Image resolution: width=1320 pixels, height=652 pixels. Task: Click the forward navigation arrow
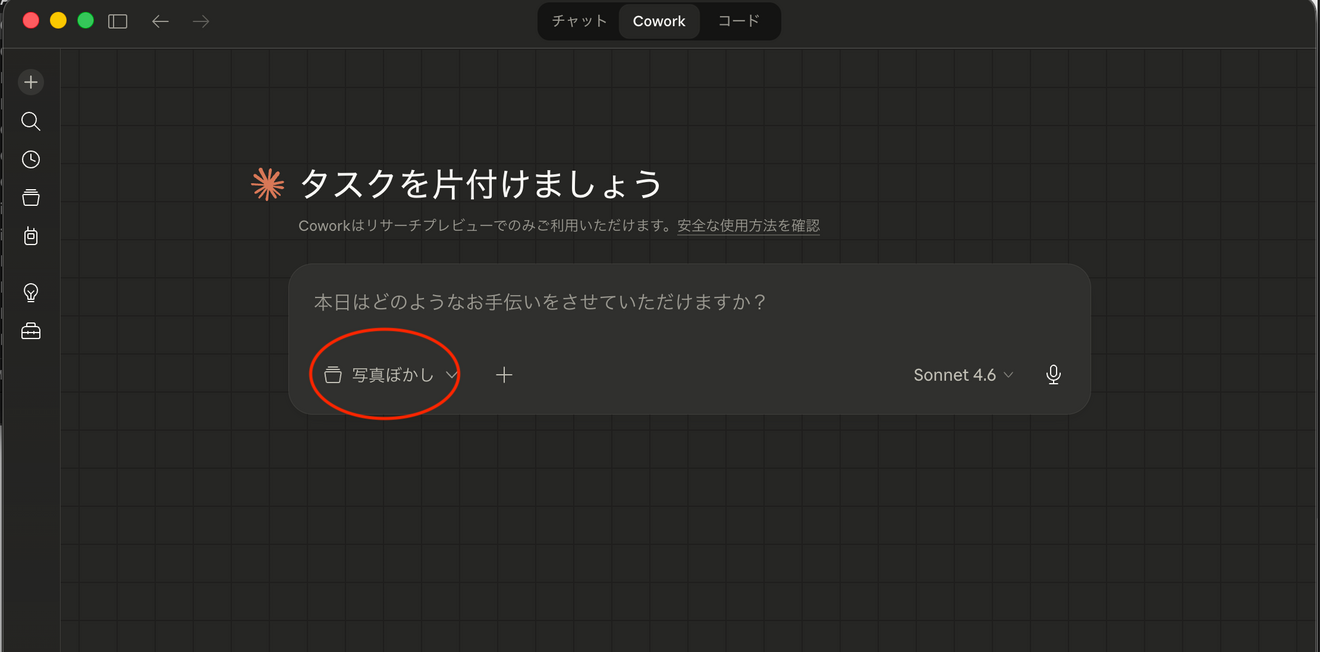click(x=200, y=20)
